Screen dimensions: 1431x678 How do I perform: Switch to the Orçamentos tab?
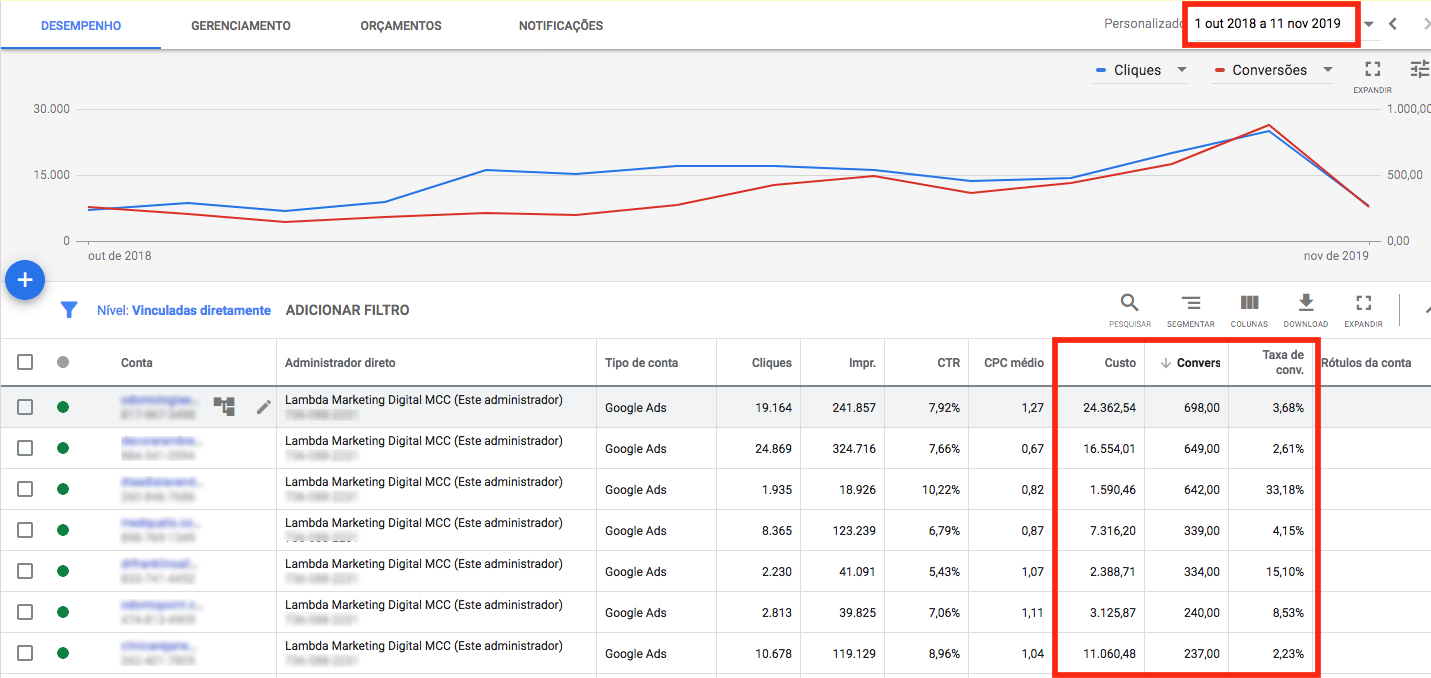click(x=400, y=26)
